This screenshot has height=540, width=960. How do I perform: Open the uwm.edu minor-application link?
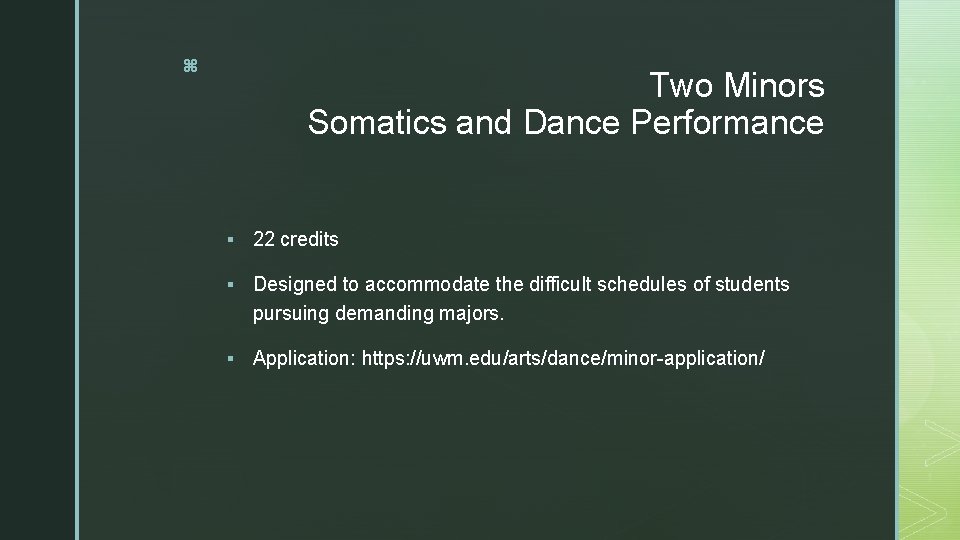563,358
